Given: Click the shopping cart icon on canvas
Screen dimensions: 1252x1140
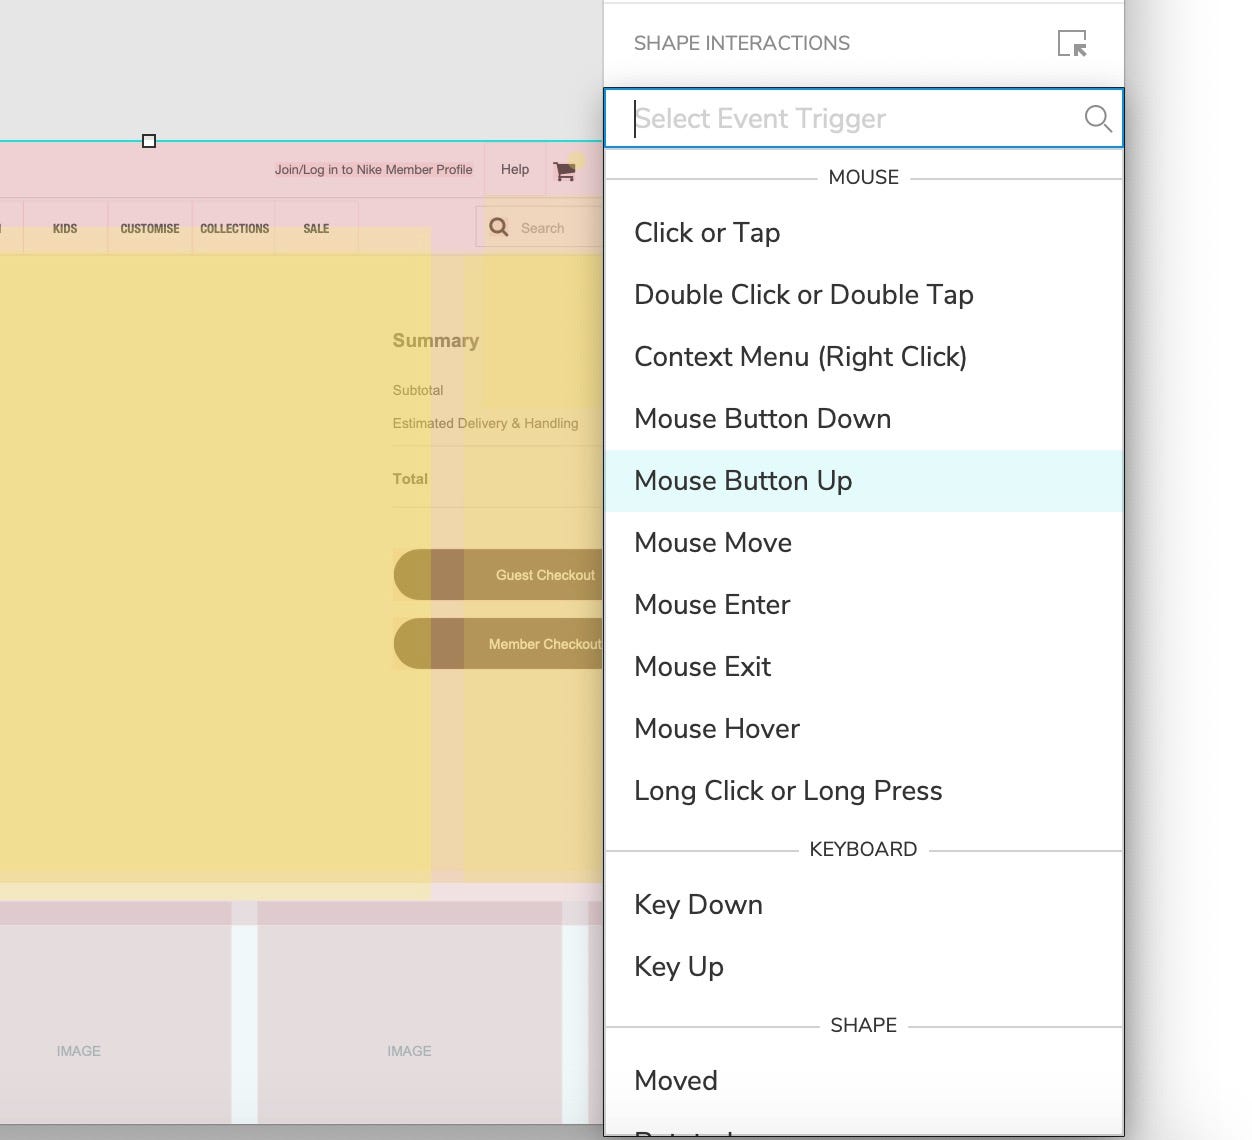Looking at the screenshot, I should click(564, 171).
